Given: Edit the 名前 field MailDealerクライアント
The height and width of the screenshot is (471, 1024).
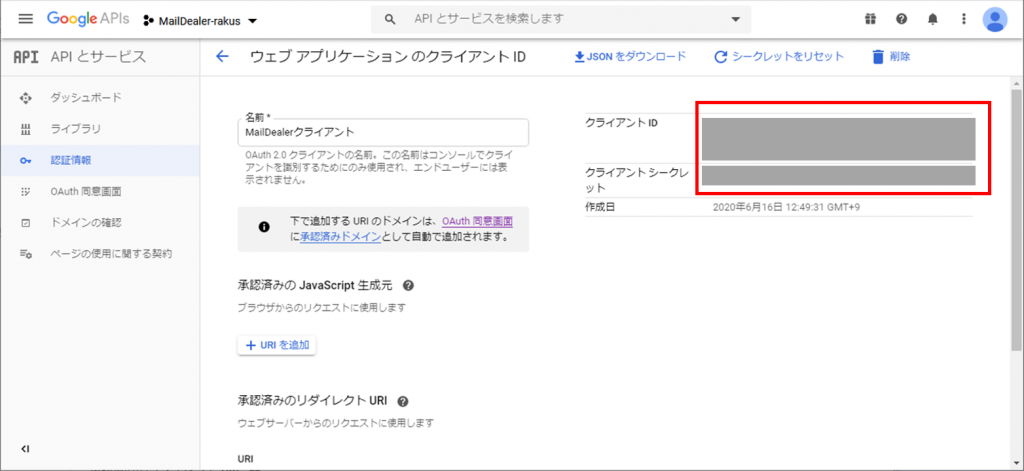Looking at the screenshot, I should 383,132.
